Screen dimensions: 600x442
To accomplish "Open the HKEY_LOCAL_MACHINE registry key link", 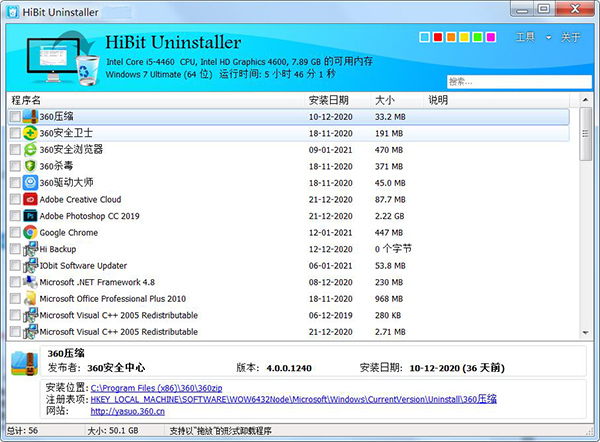I will [x=293, y=400].
